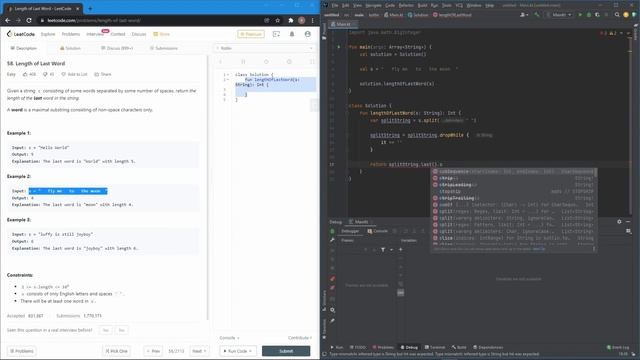This screenshot has width=640, height=360.
Task: Expand the Console panel in LeetCode
Action: (x=229, y=338)
